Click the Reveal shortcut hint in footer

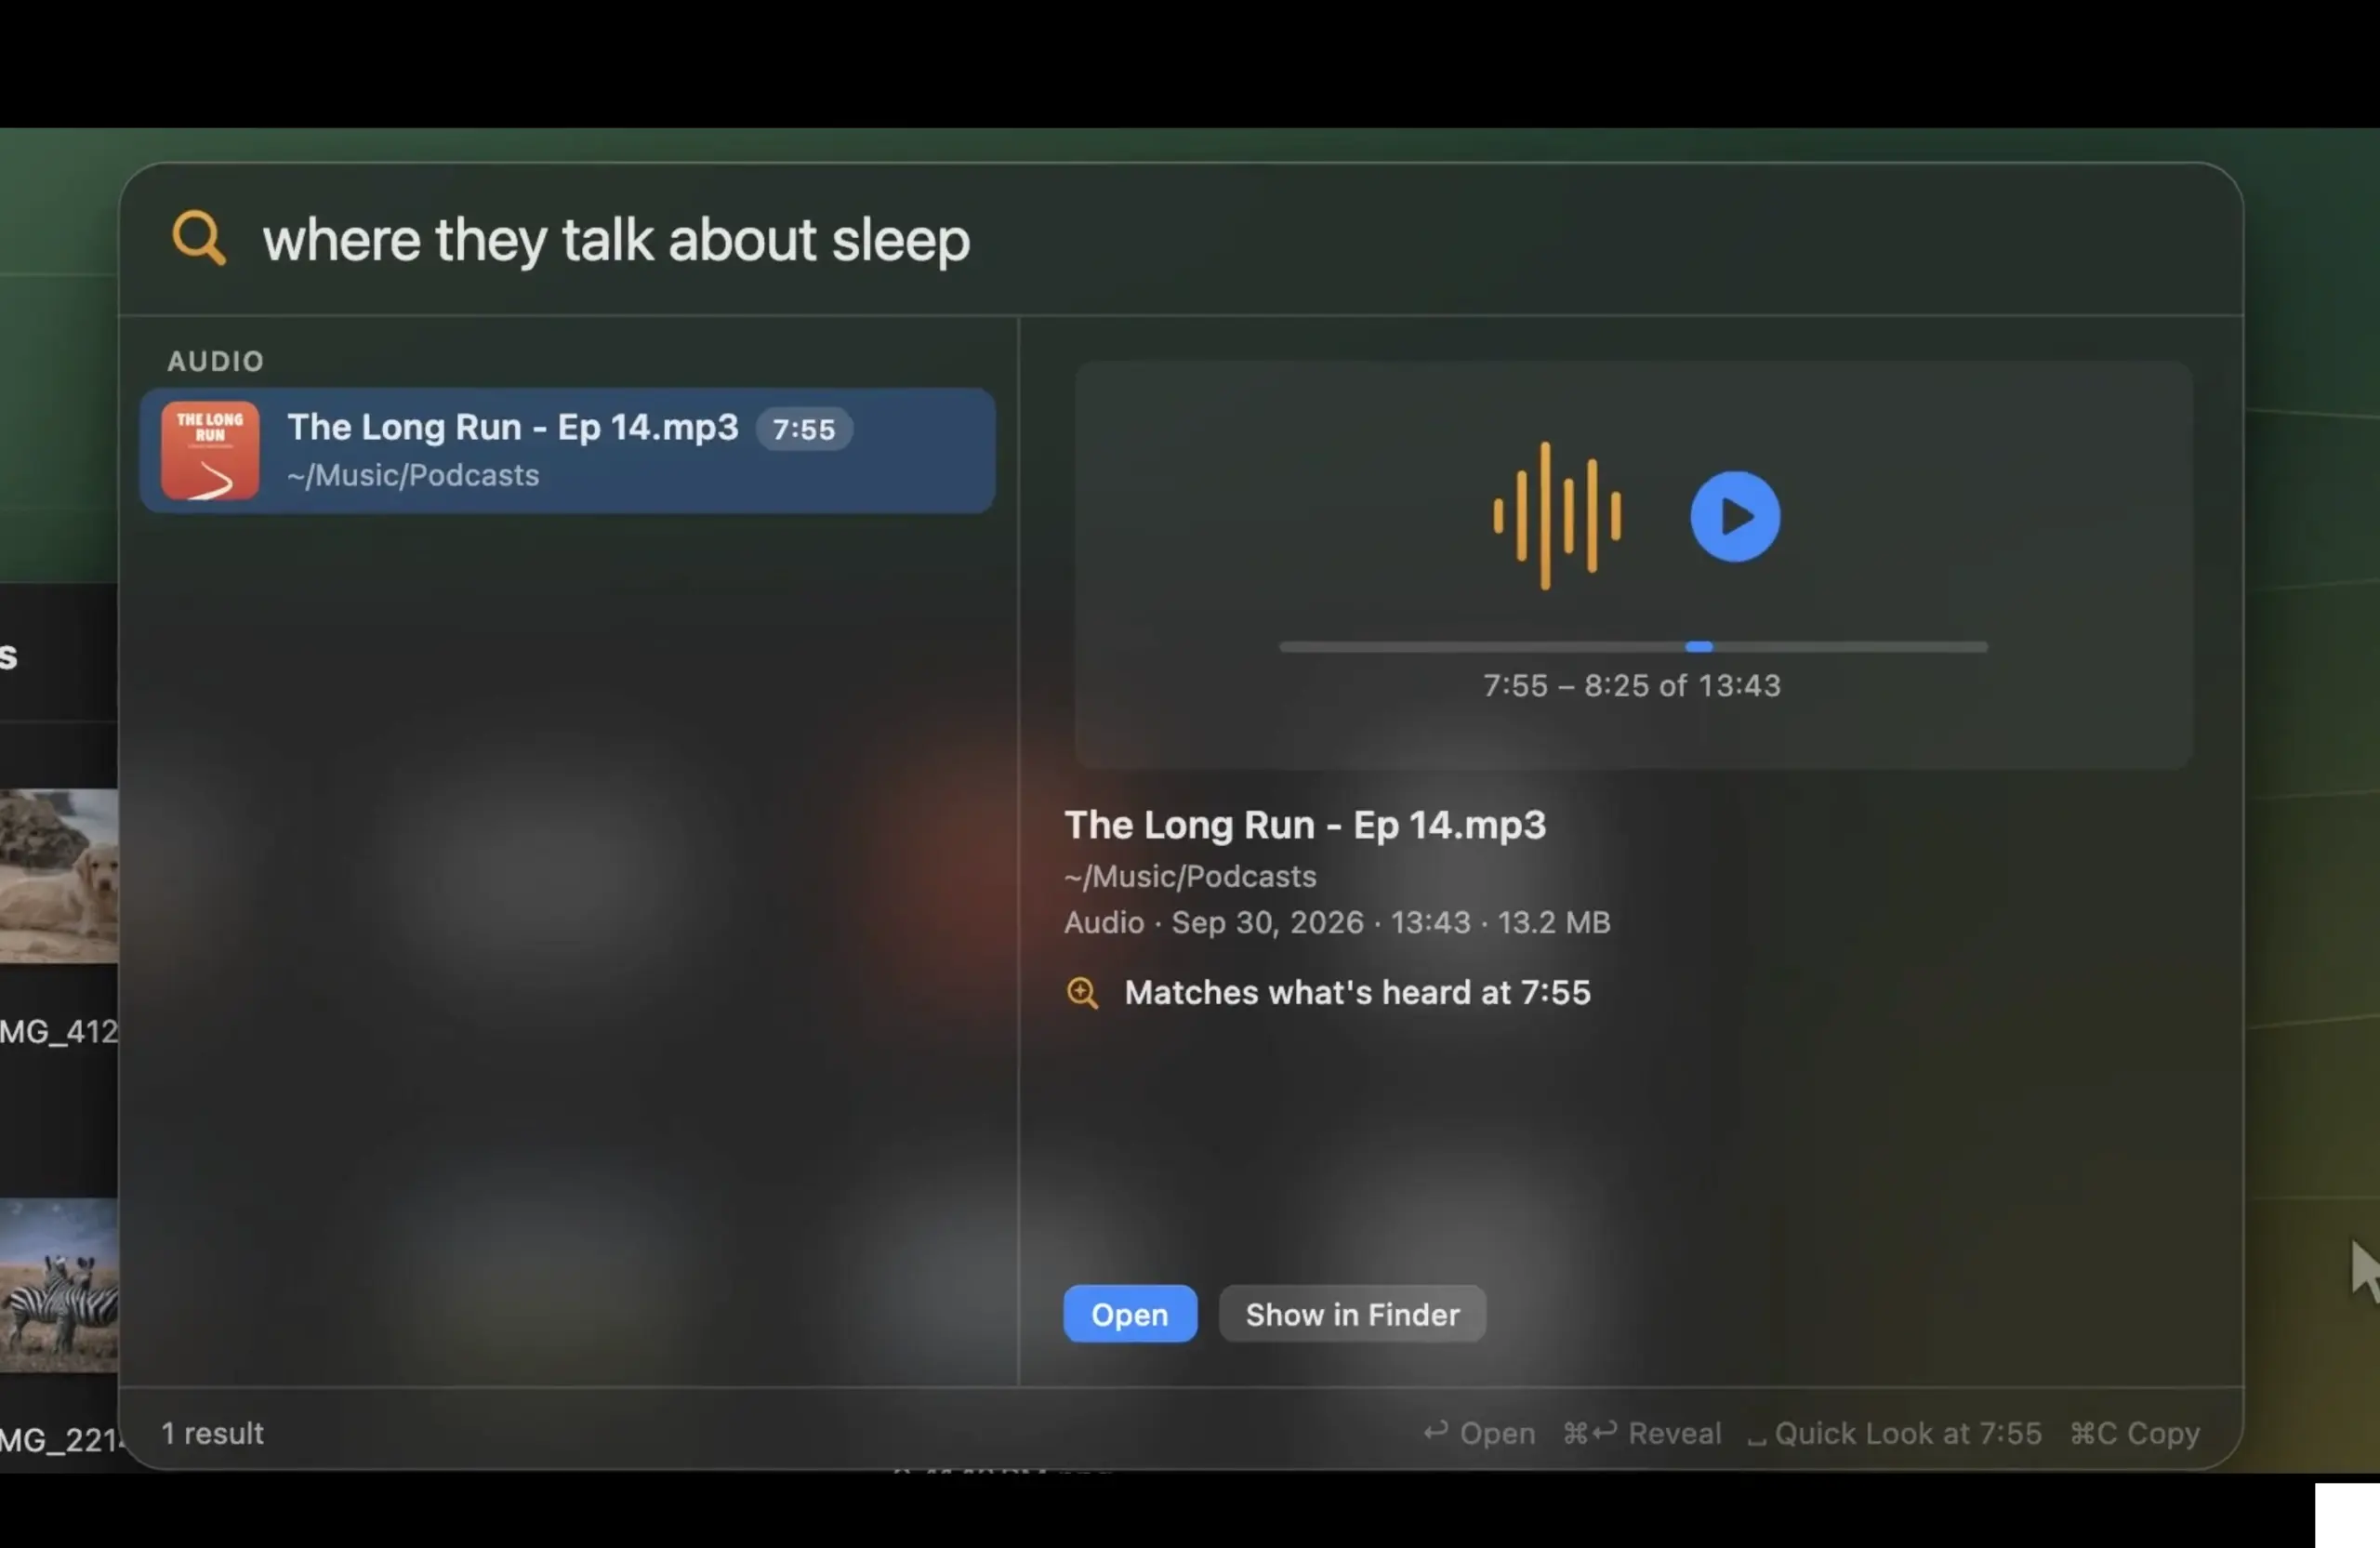(1642, 1434)
